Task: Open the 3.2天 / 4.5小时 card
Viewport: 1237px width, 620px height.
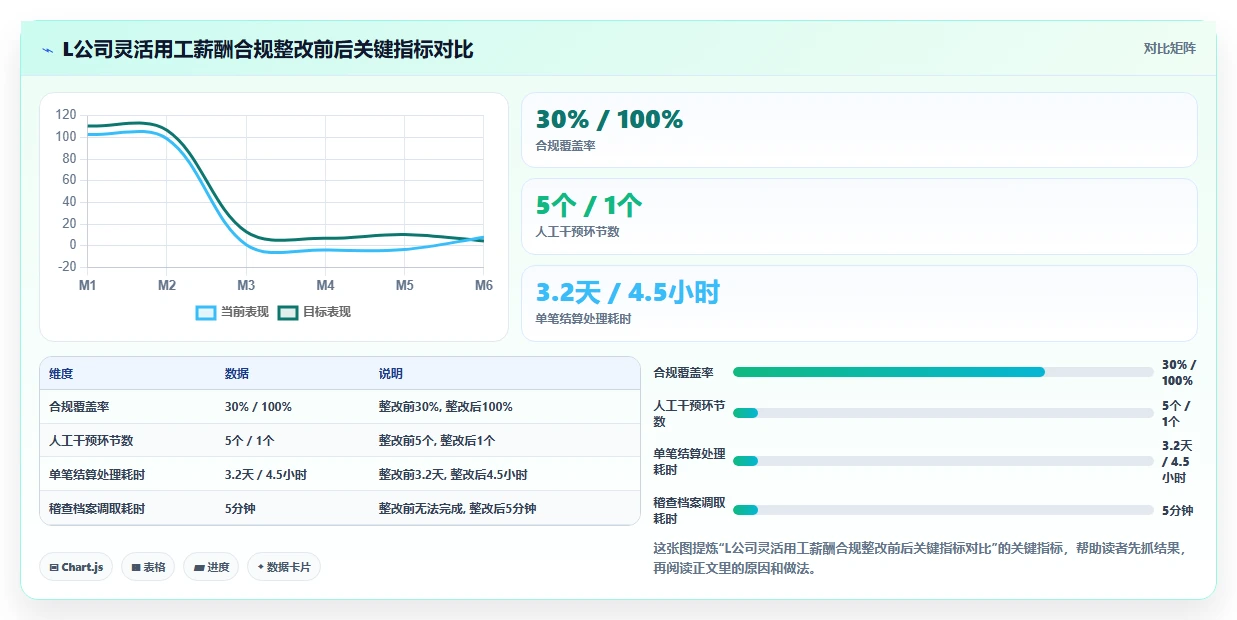Action: coord(859,303)
